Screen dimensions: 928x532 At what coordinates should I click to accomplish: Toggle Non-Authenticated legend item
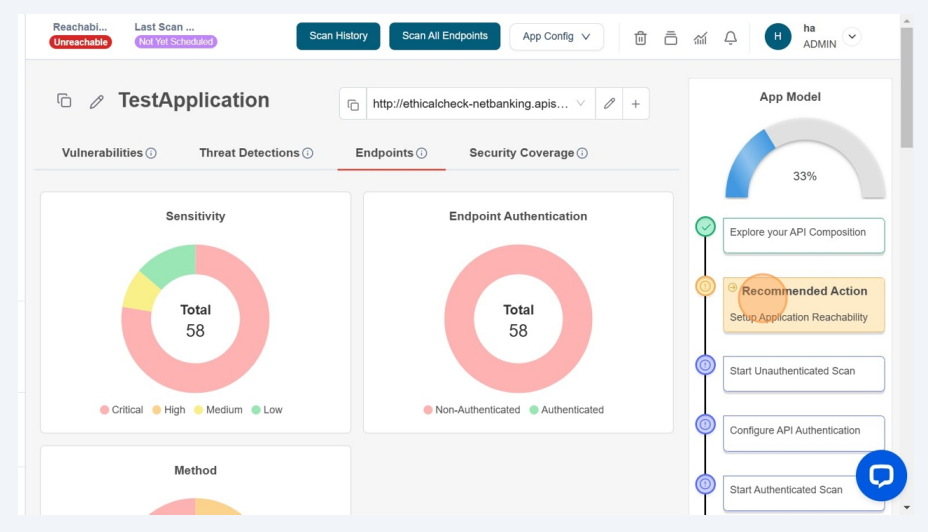472,410
